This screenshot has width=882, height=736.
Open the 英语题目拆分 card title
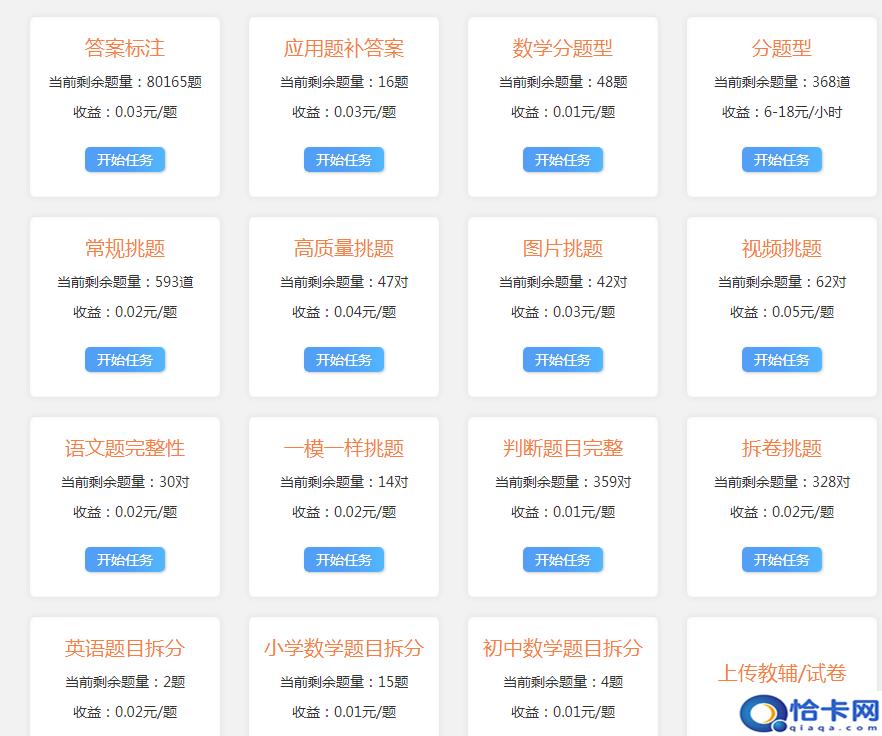pos(125,648)
